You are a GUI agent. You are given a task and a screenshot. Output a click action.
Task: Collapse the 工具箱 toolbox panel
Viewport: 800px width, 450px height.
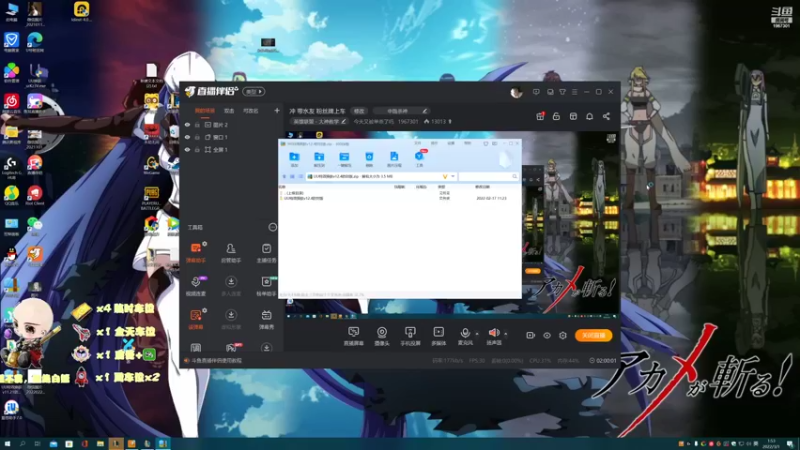272,227
